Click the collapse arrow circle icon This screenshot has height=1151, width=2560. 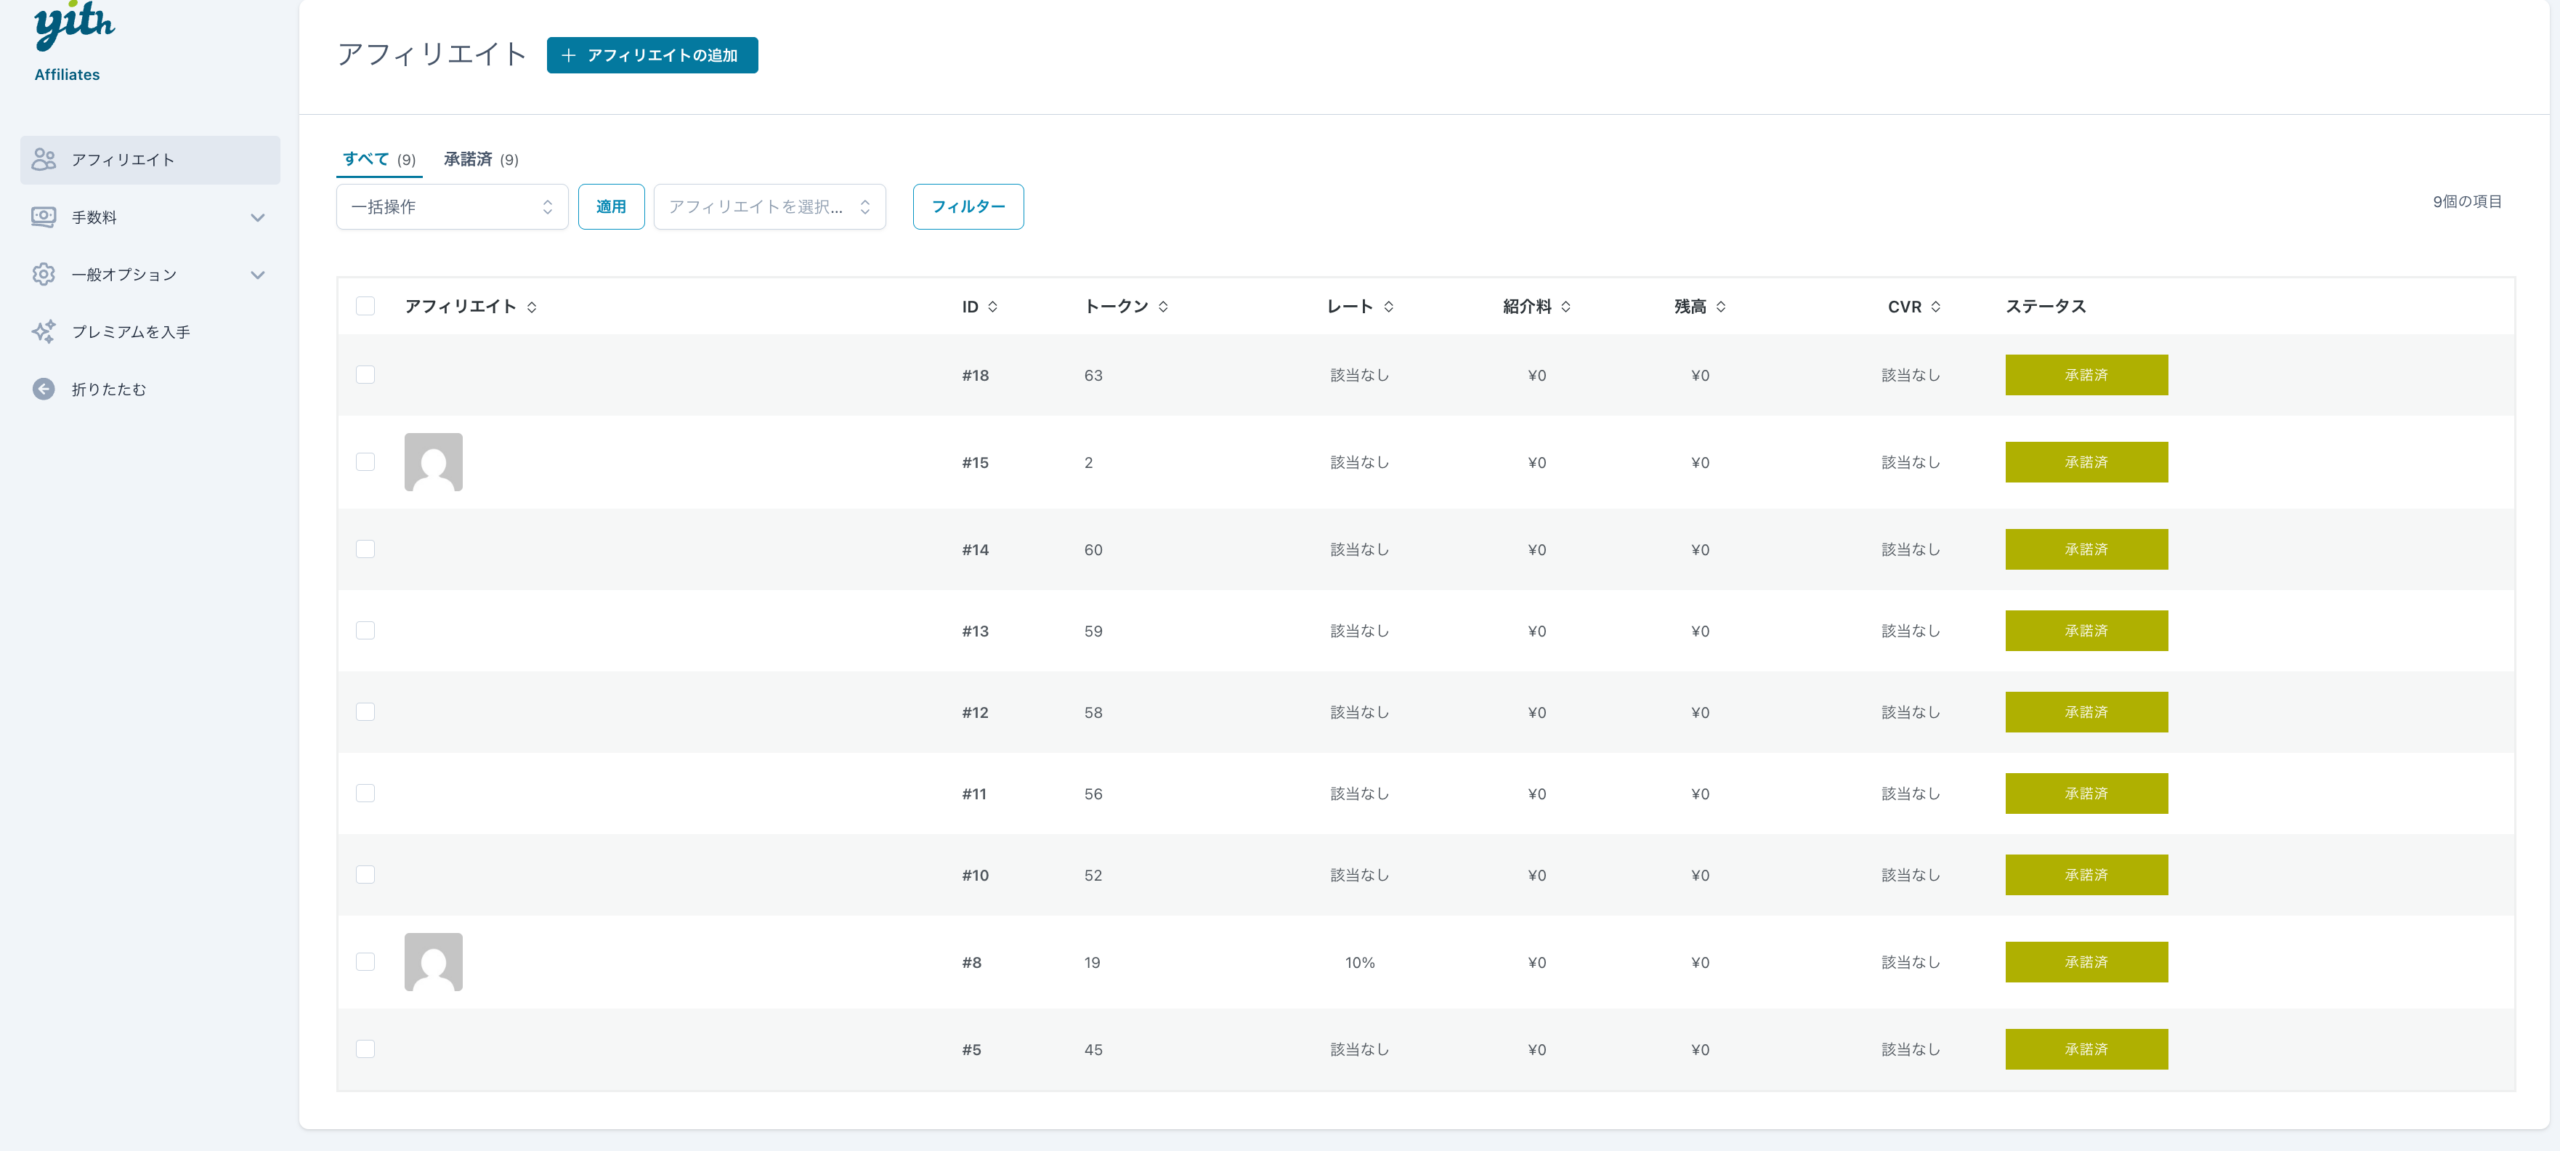click(44, 389)
